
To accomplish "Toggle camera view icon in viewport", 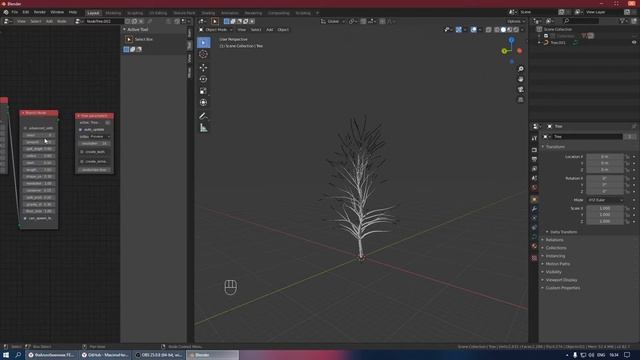I will (521, 89).
